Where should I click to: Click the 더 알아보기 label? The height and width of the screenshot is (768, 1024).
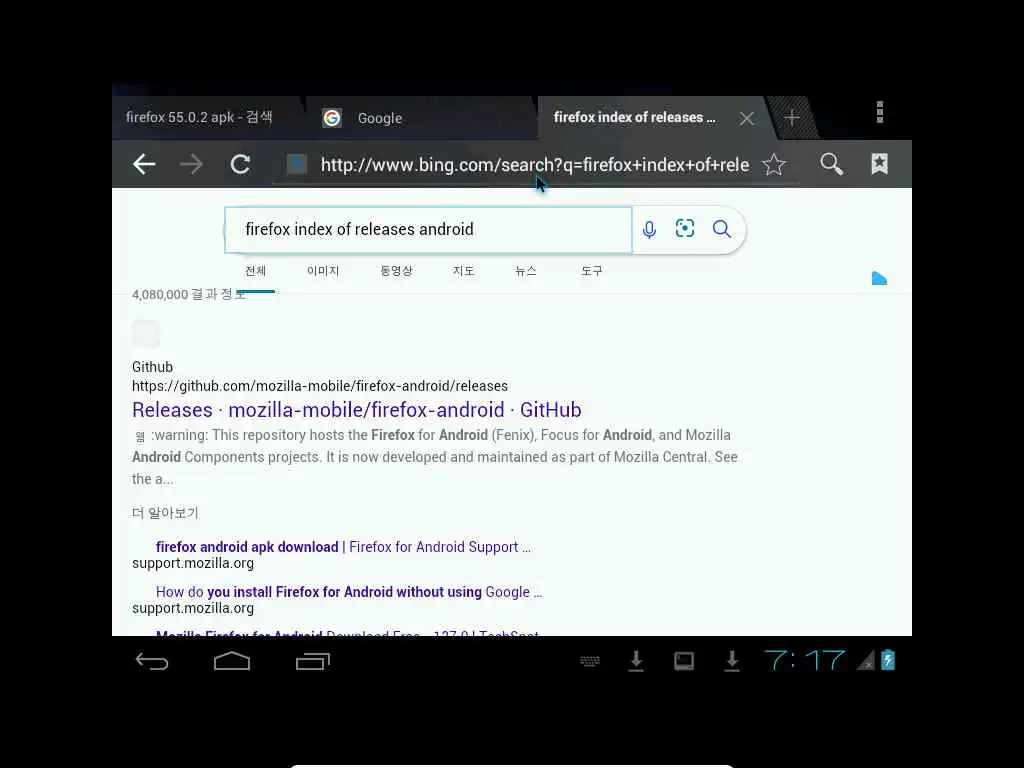pos(165,513)
